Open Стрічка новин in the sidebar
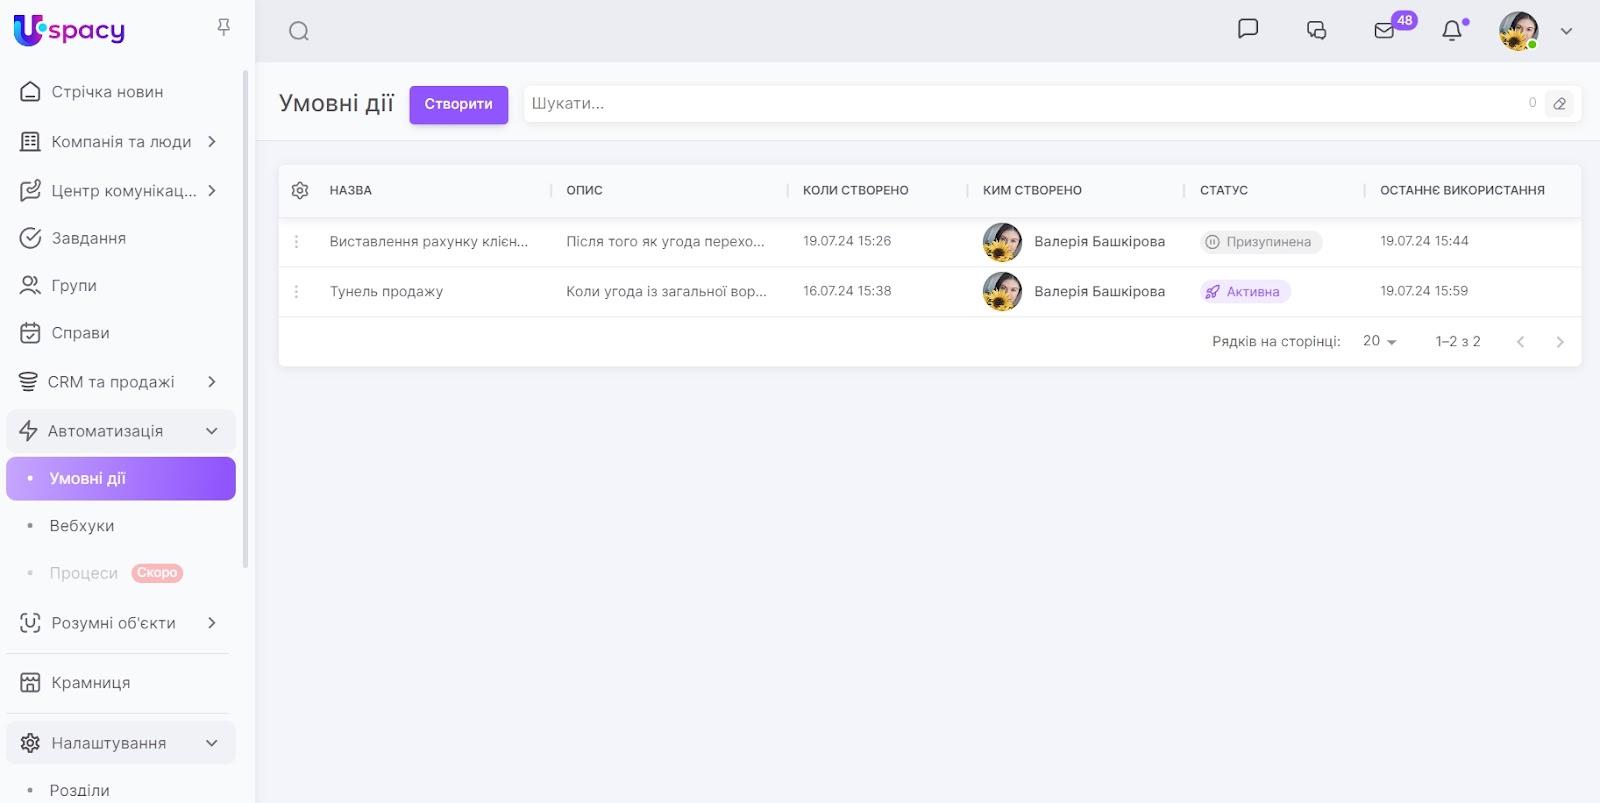Image resolution: width=1600 pixels, height=803 pixels. 107,92
